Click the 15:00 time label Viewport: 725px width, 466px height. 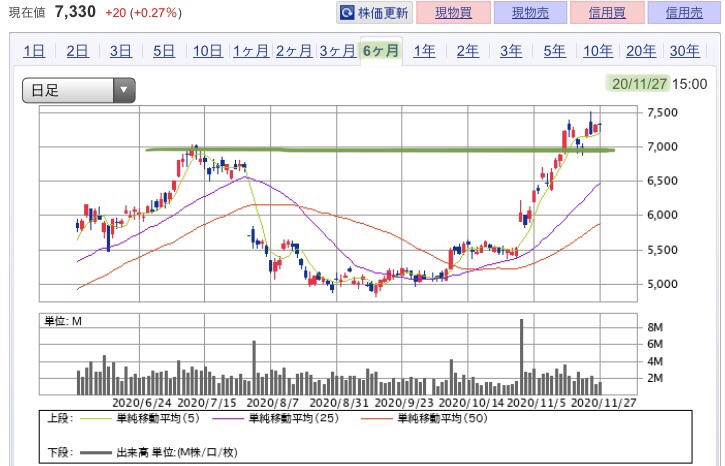[x=690, y=84]
